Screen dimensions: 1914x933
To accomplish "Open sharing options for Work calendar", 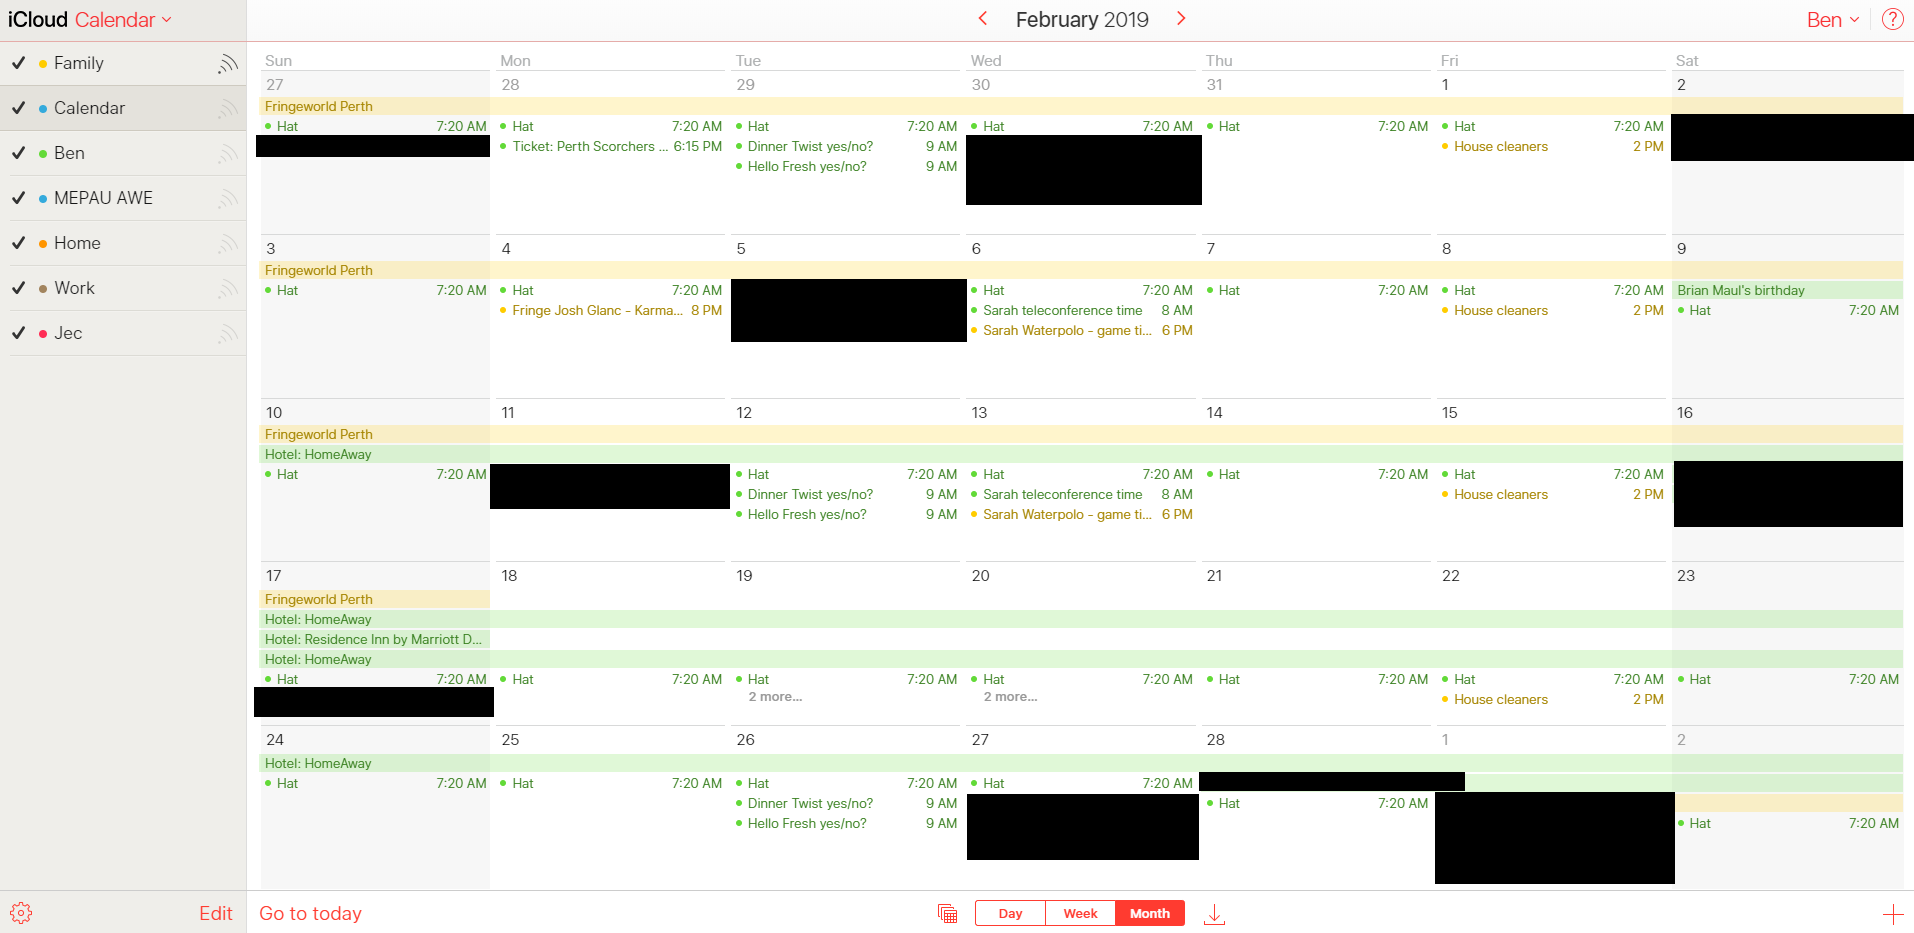I will (228, 288).
